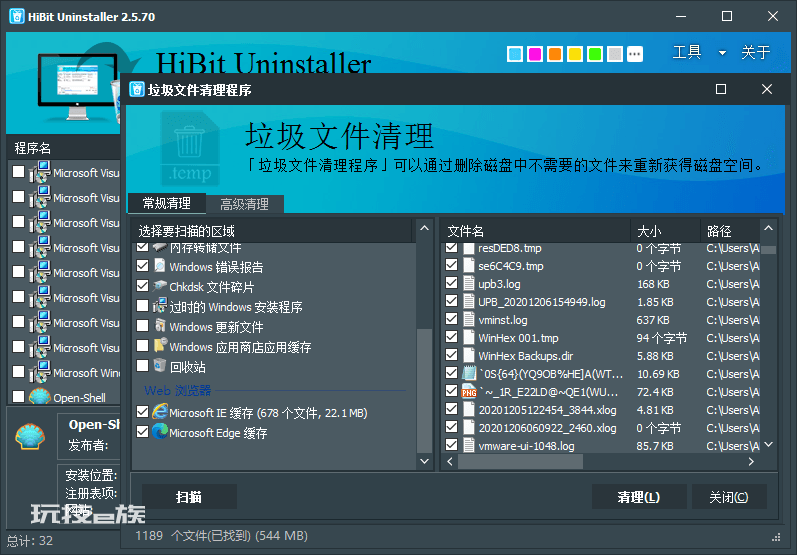The width and height of the screenshot is (797, 555).
Task: Switch to 高级清理 tab
Action: click(x=244, y=204)
